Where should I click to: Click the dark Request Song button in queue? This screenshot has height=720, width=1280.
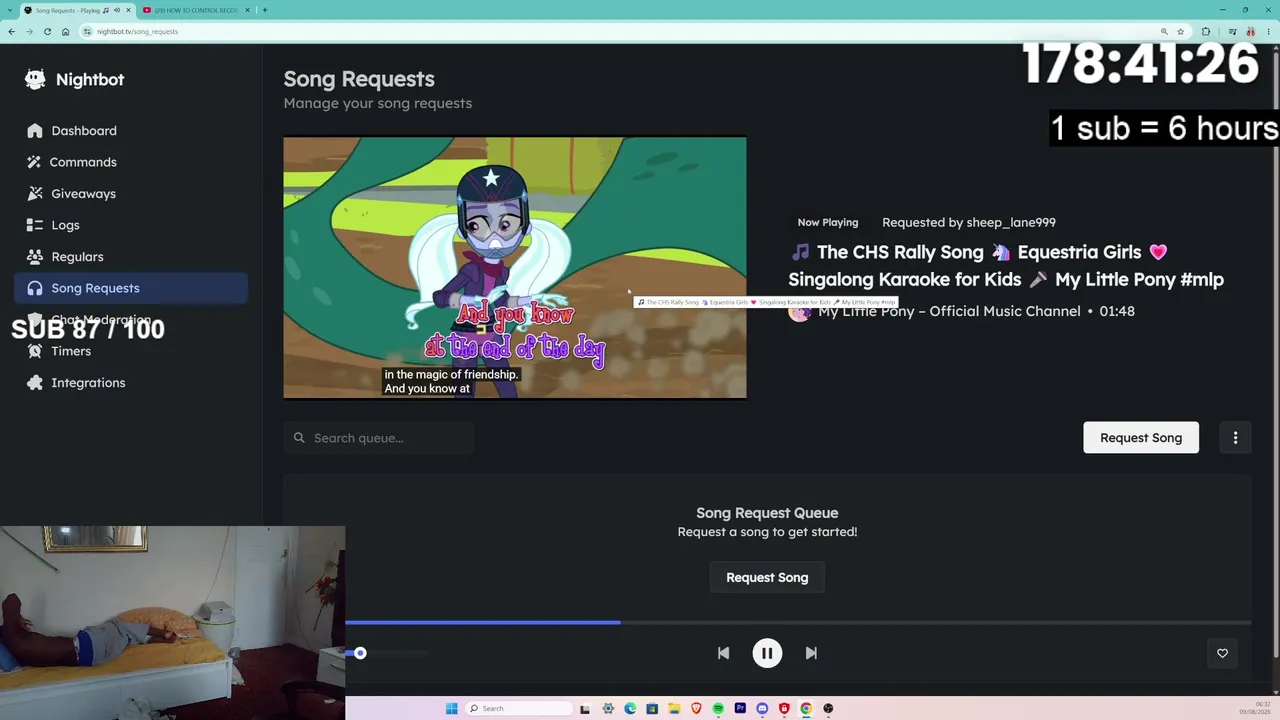[767, 578]
